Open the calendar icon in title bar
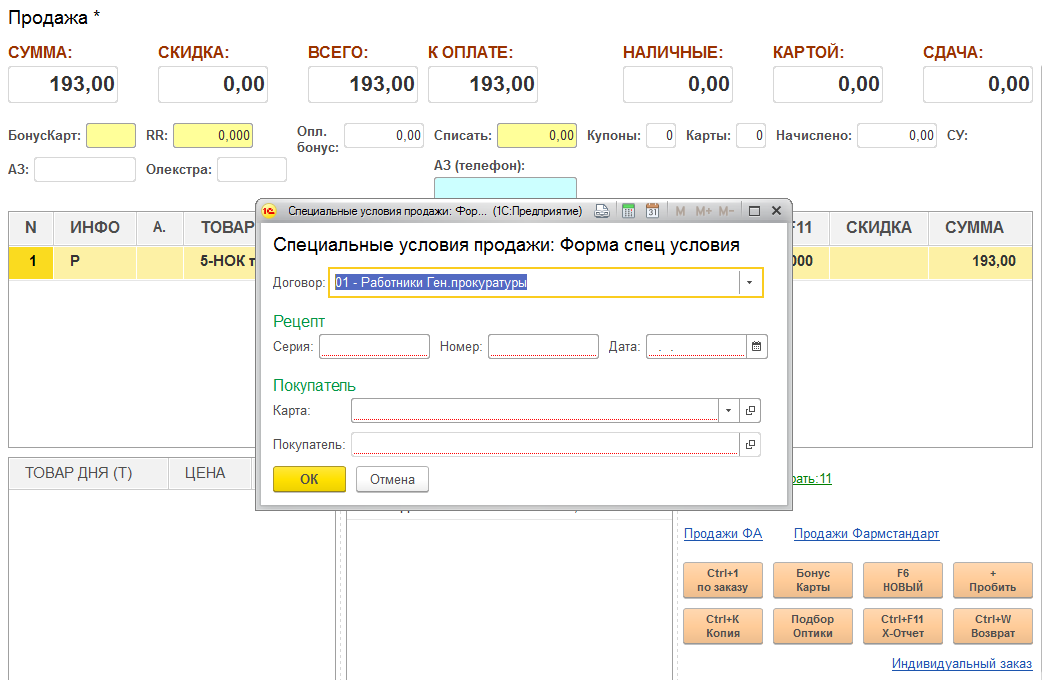 652,211
